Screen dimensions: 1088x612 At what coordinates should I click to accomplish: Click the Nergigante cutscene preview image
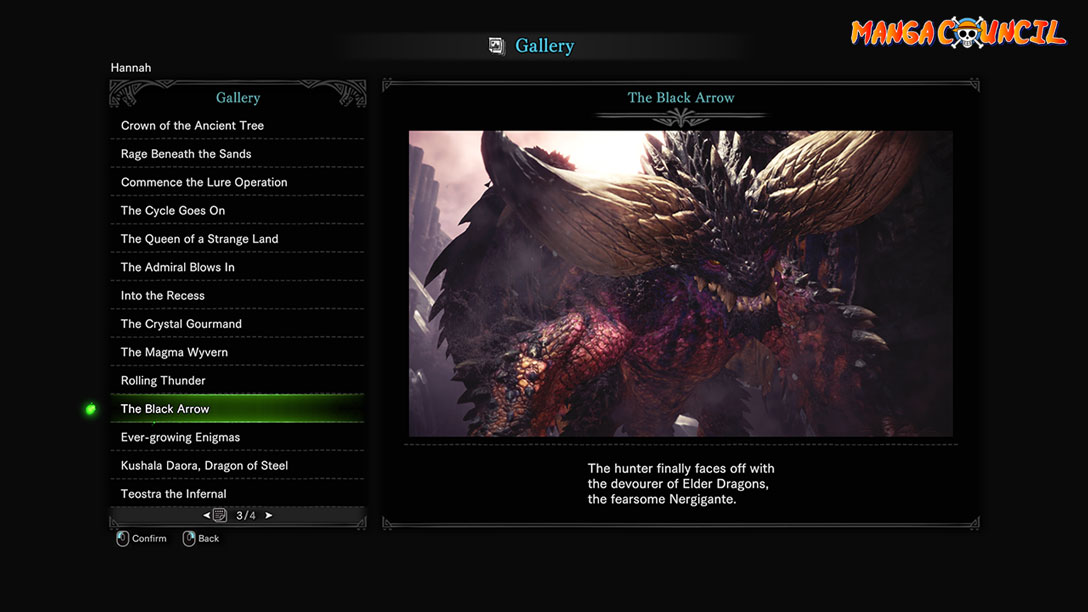[x=680, y=284]
